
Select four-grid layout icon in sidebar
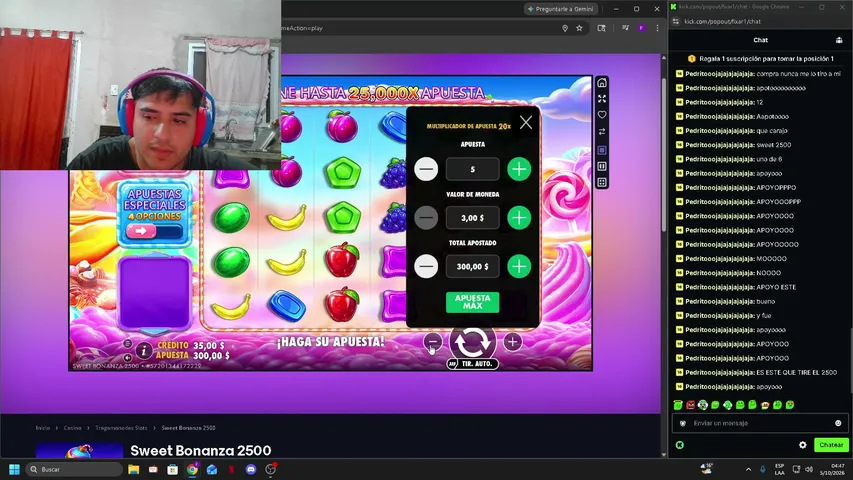pos(602,183)
